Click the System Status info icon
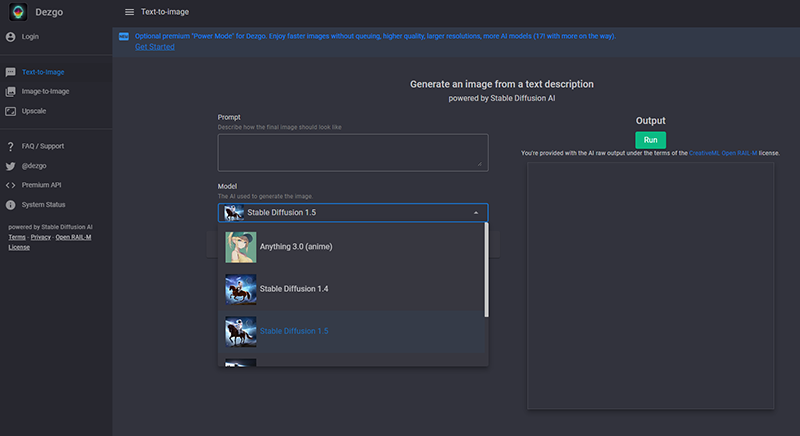Image resolution: width=800 pixels, height=436 pixels. [10, 205]
